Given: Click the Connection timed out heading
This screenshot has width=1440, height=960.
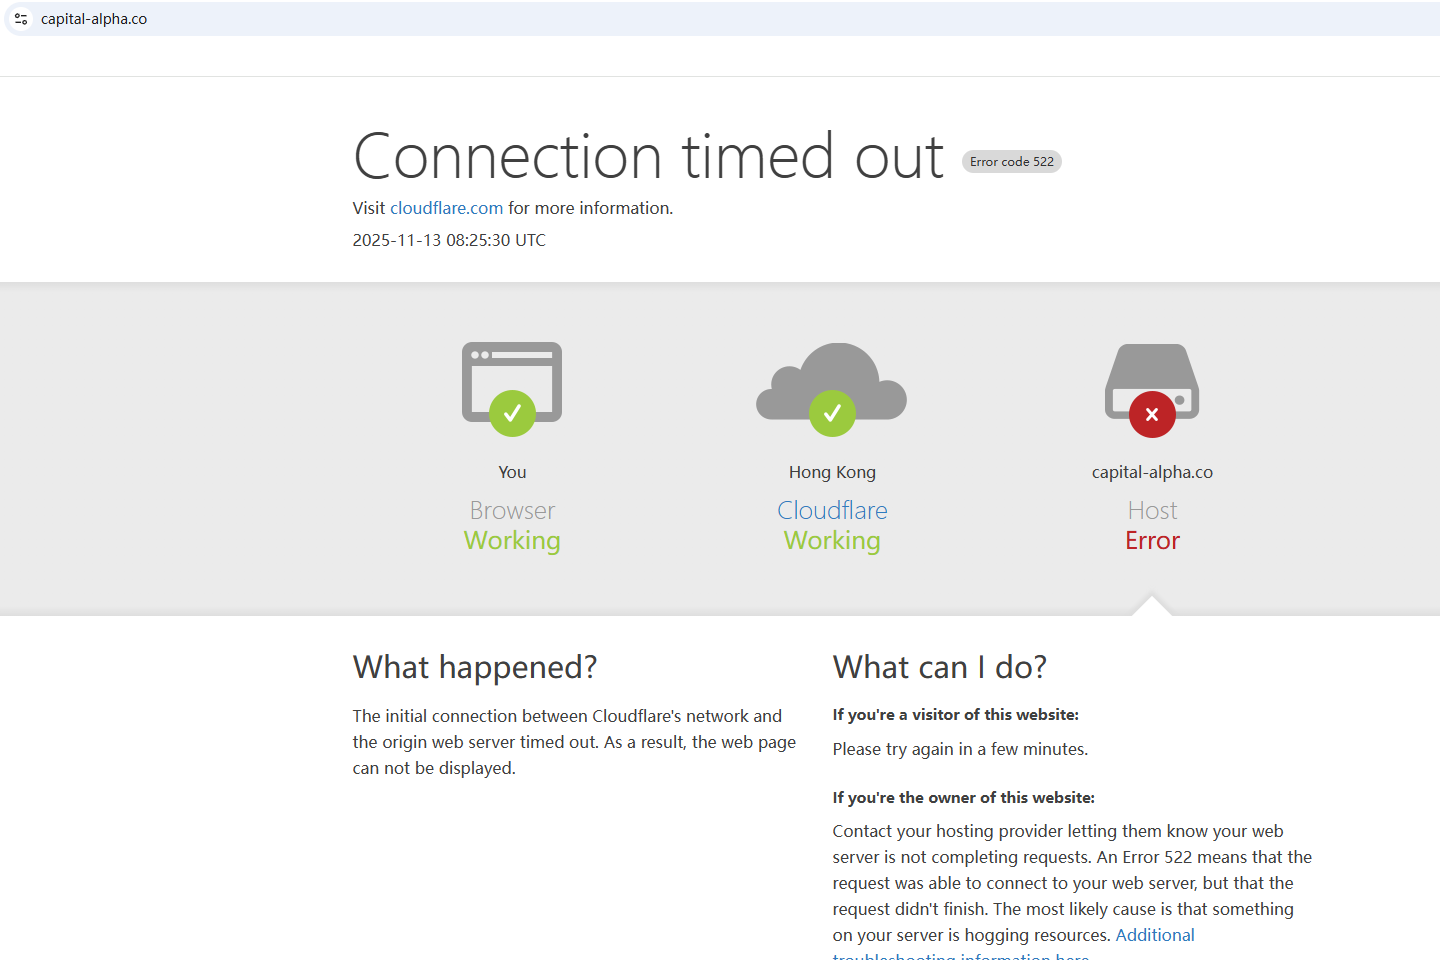Looking at the screenshot, I should (x=649, y=156).
